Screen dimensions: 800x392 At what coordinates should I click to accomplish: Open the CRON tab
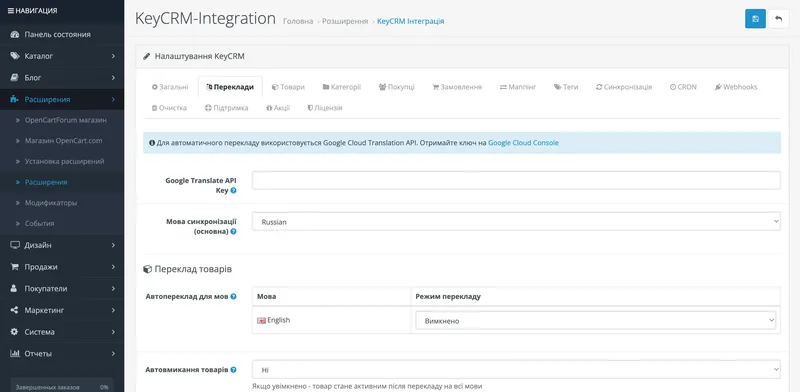point(683,87)
